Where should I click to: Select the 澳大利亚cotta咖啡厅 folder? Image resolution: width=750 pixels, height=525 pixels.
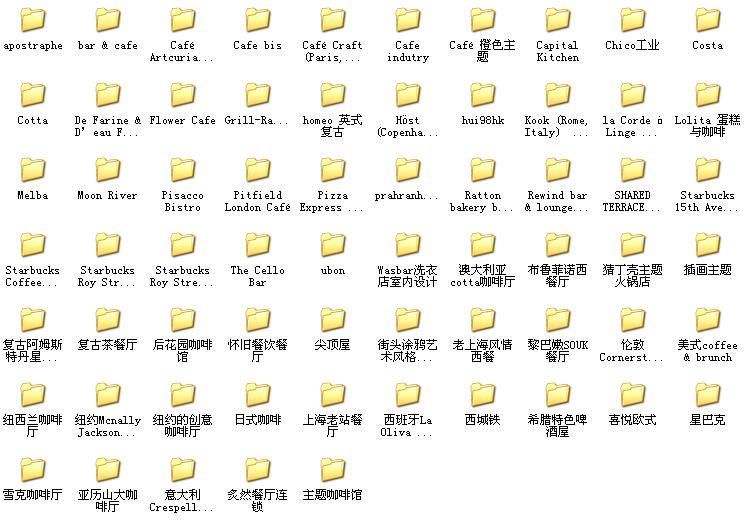pyautogui.click(x=483, y=245)
